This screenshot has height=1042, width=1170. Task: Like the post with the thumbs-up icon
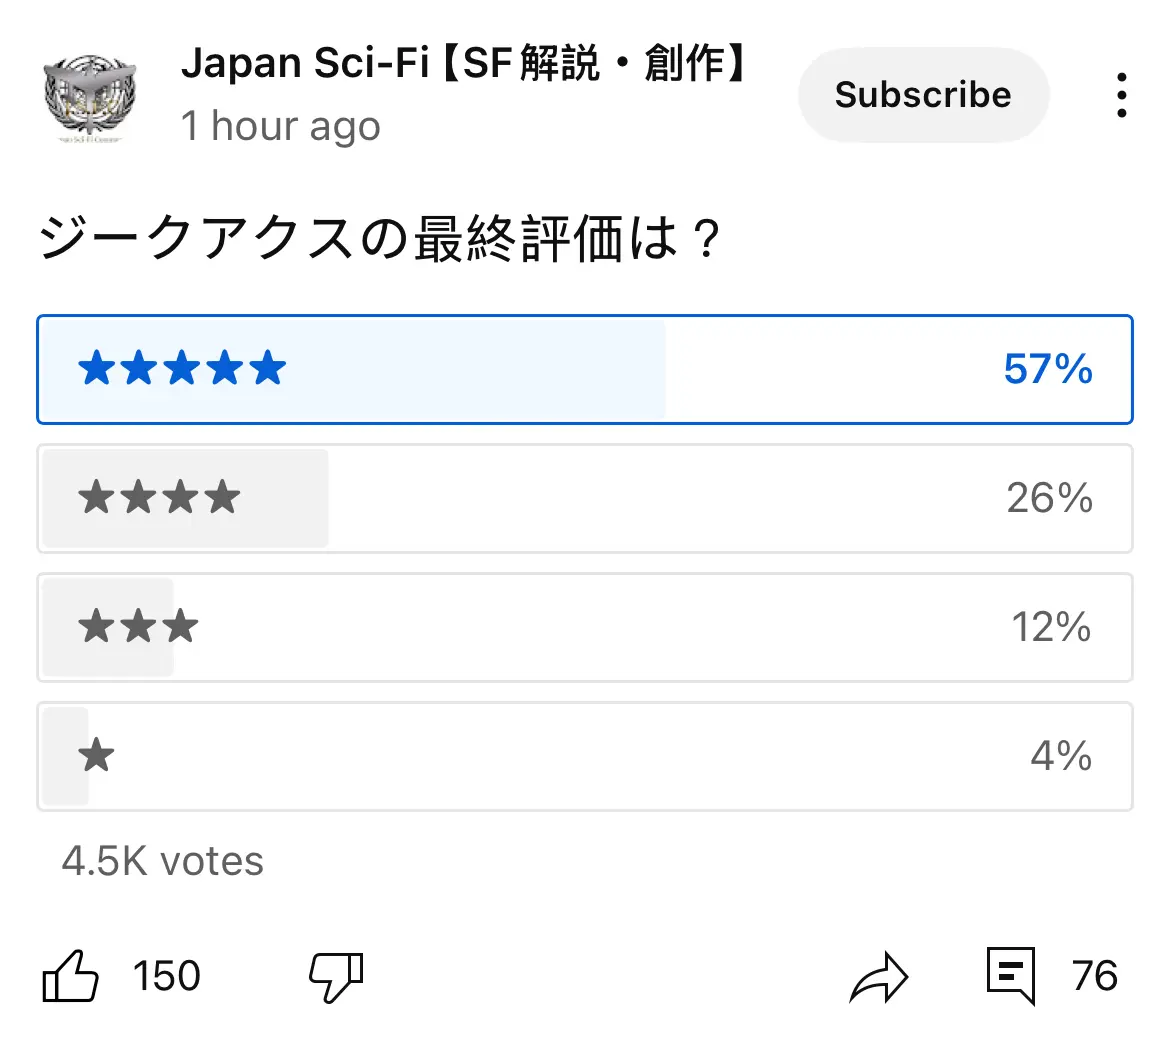point(71,976)
